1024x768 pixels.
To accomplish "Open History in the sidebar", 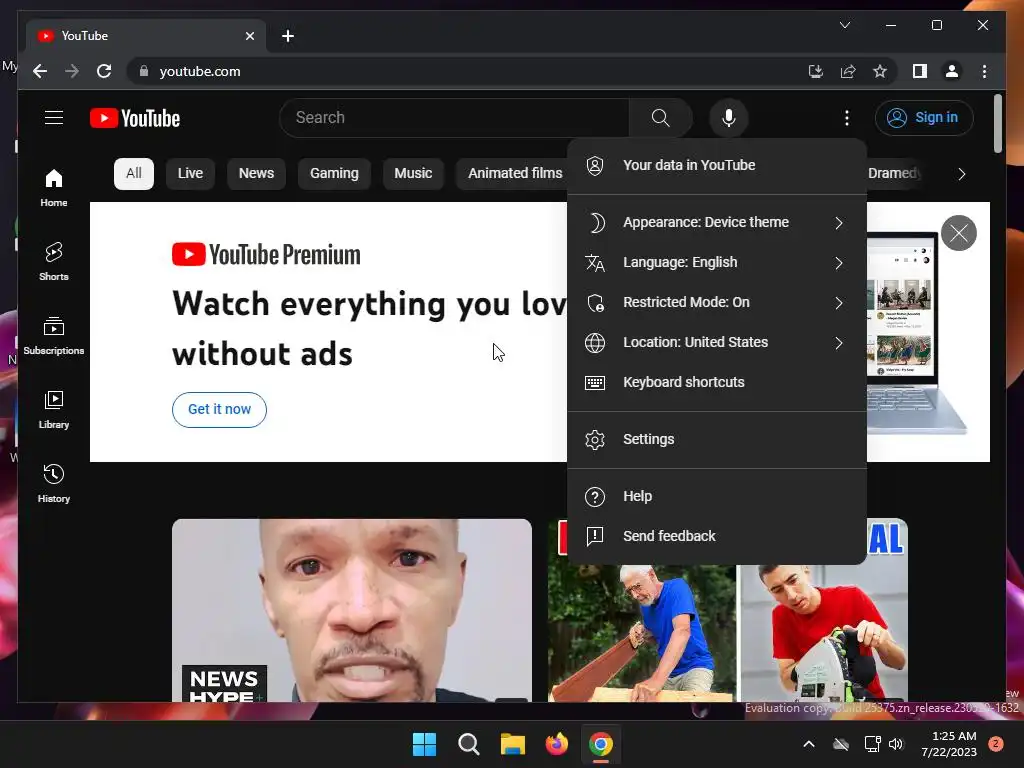I will 54,483.
